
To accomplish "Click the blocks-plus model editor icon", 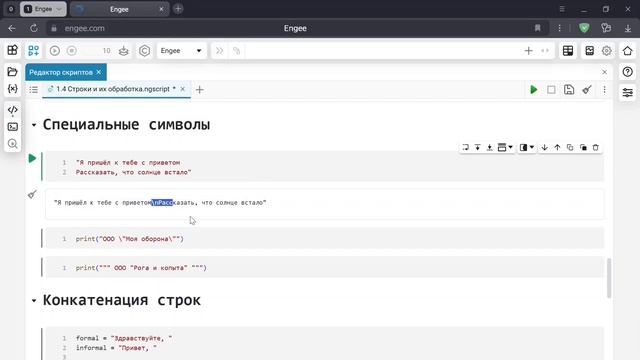I will coord(33,51).
